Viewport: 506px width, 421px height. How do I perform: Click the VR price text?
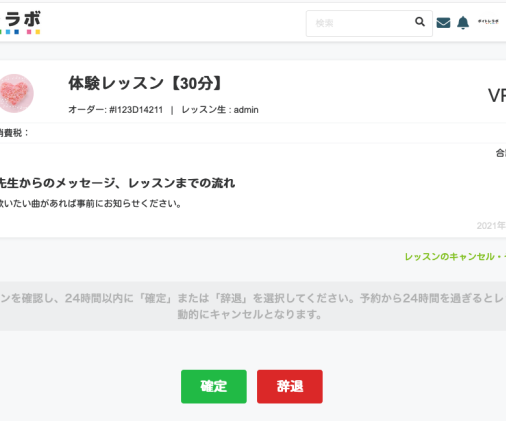[x=497, y=96]
